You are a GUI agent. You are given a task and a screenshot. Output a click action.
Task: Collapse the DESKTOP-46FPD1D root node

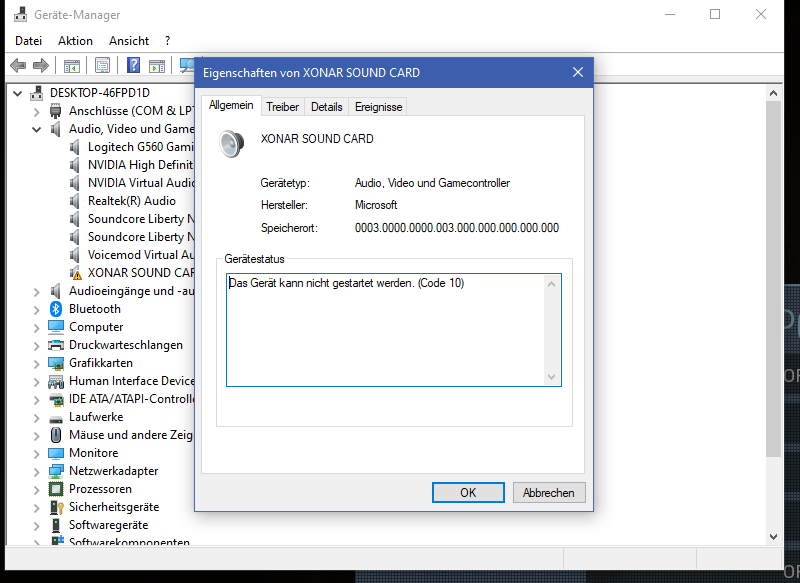[x=17, y=93]
